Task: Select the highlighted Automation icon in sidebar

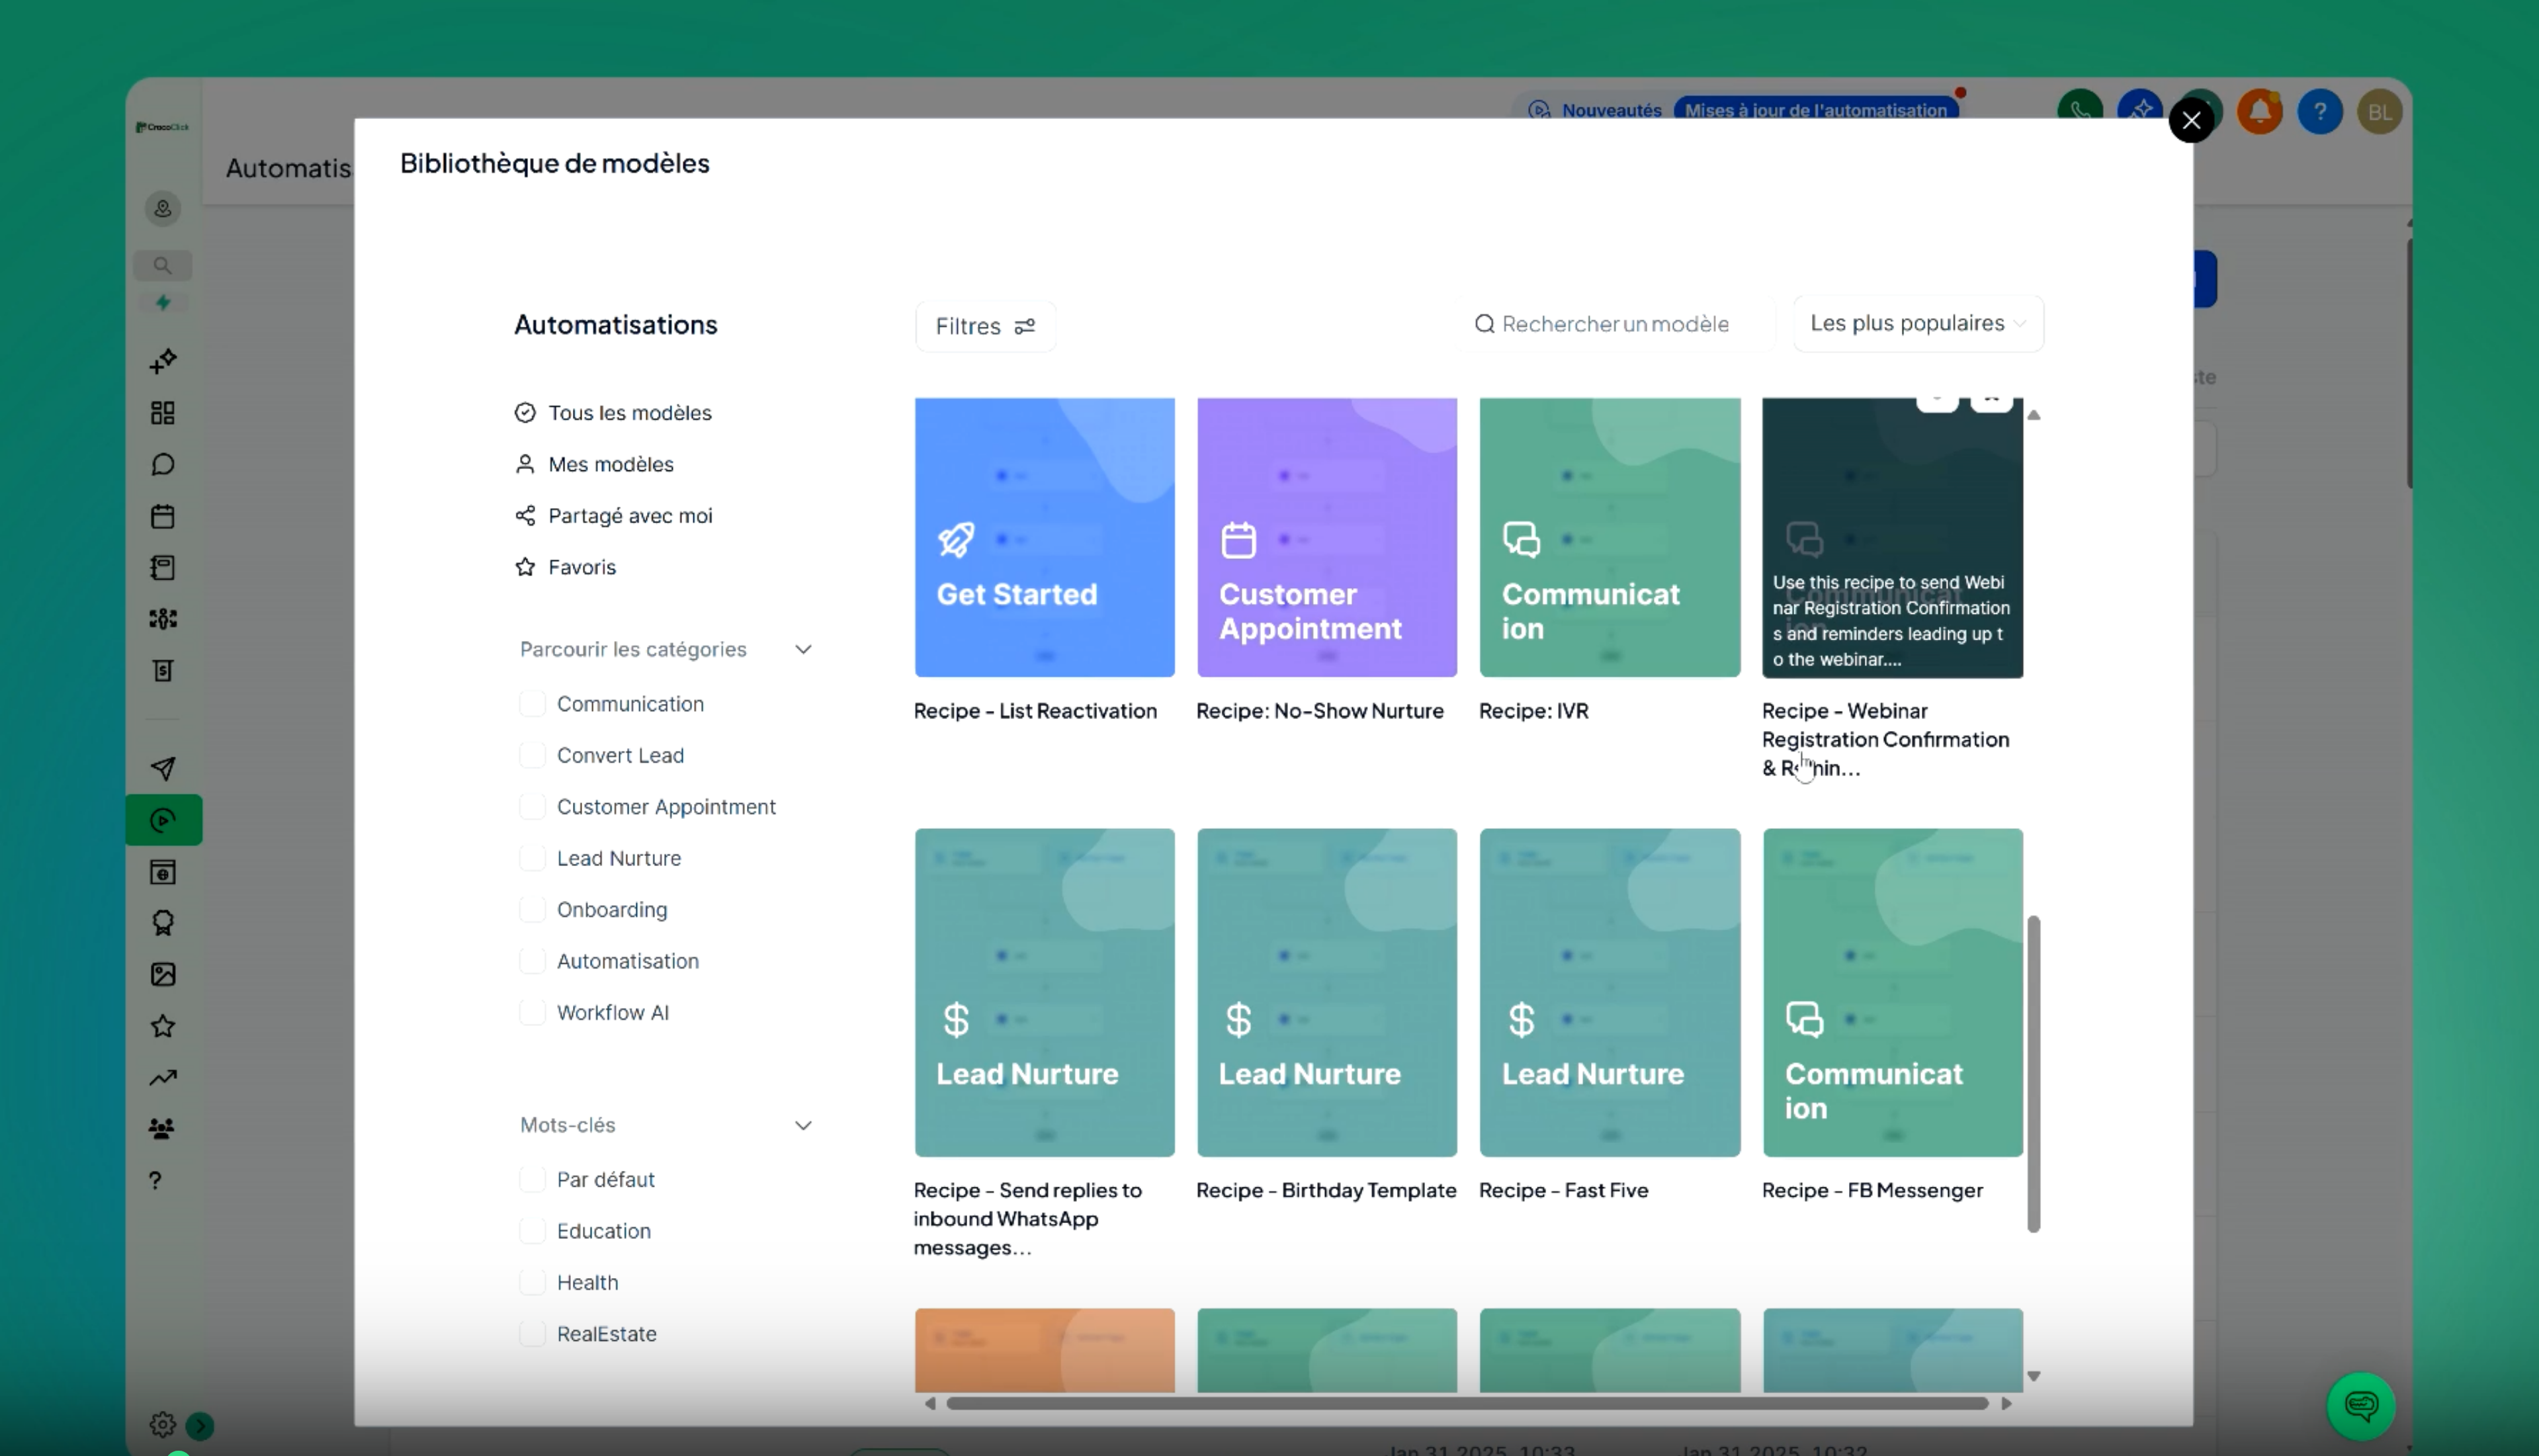Action: pyautogui.click(x=163, y=821)
